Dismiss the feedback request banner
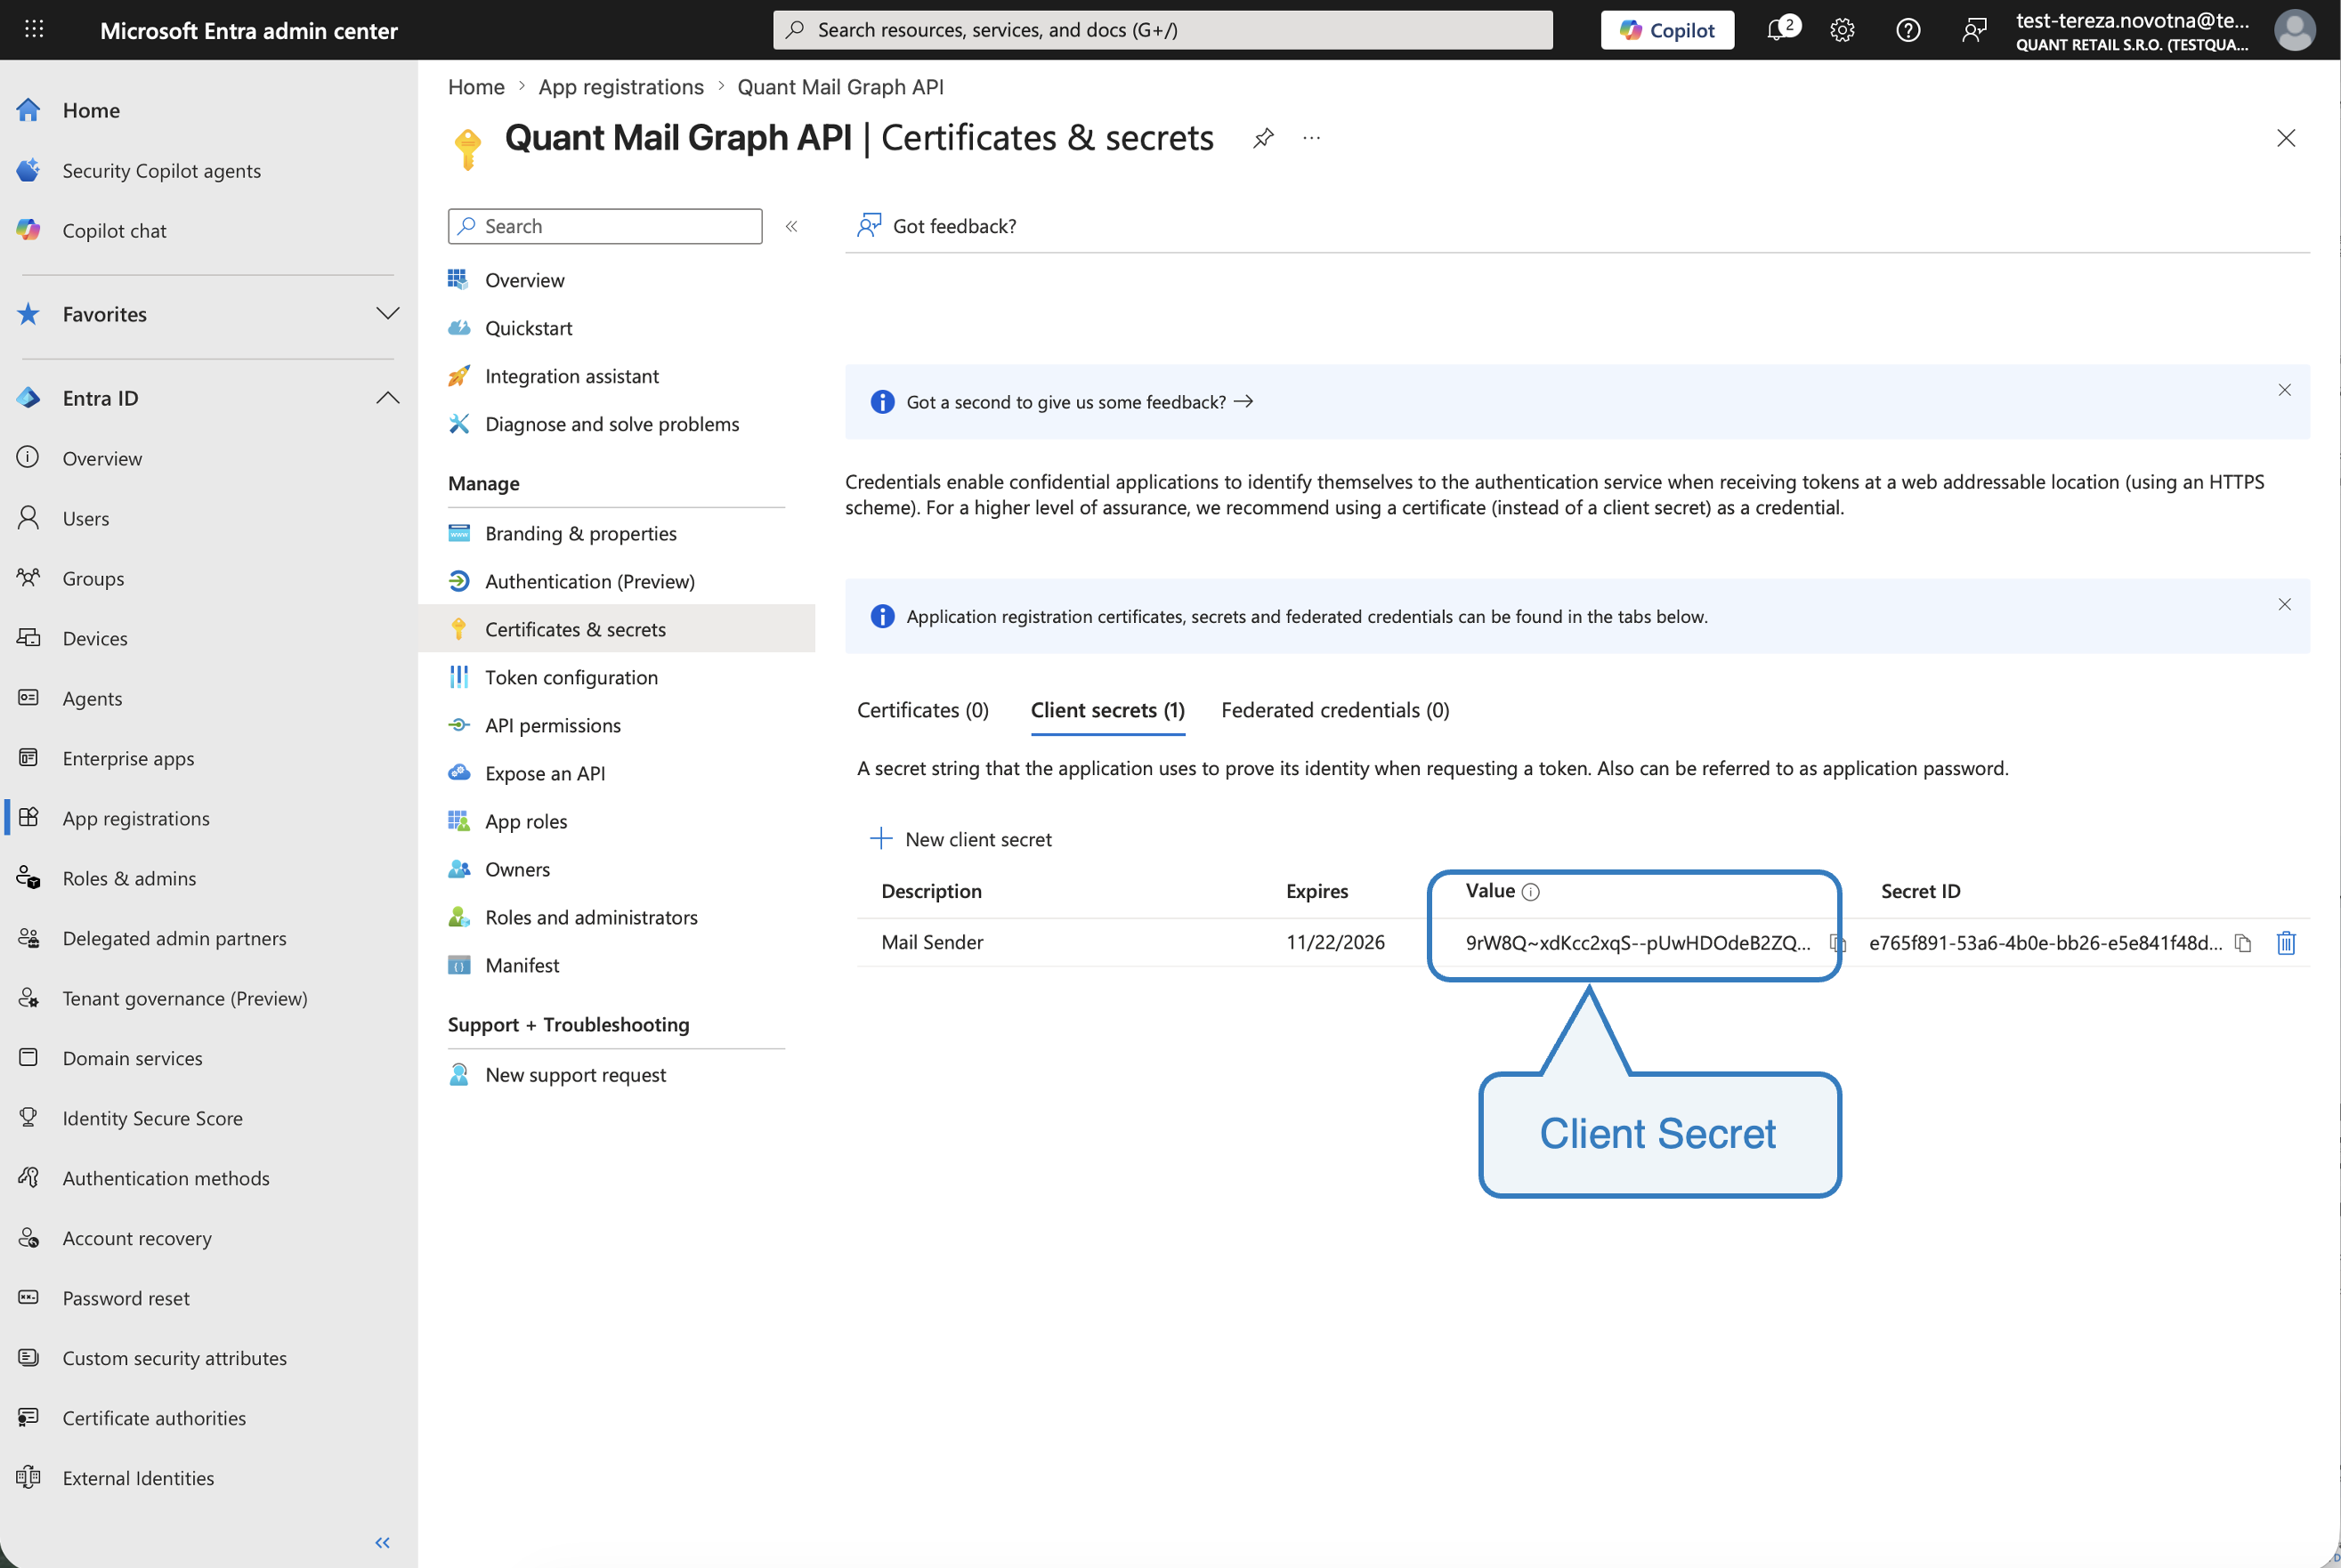This screenshot has height=1568, width=2341. click(x=2284, y=390)
